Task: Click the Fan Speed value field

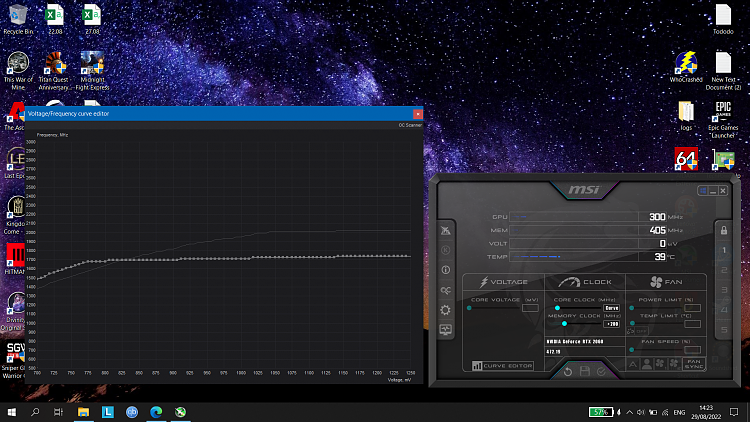Action: point(692,350)
